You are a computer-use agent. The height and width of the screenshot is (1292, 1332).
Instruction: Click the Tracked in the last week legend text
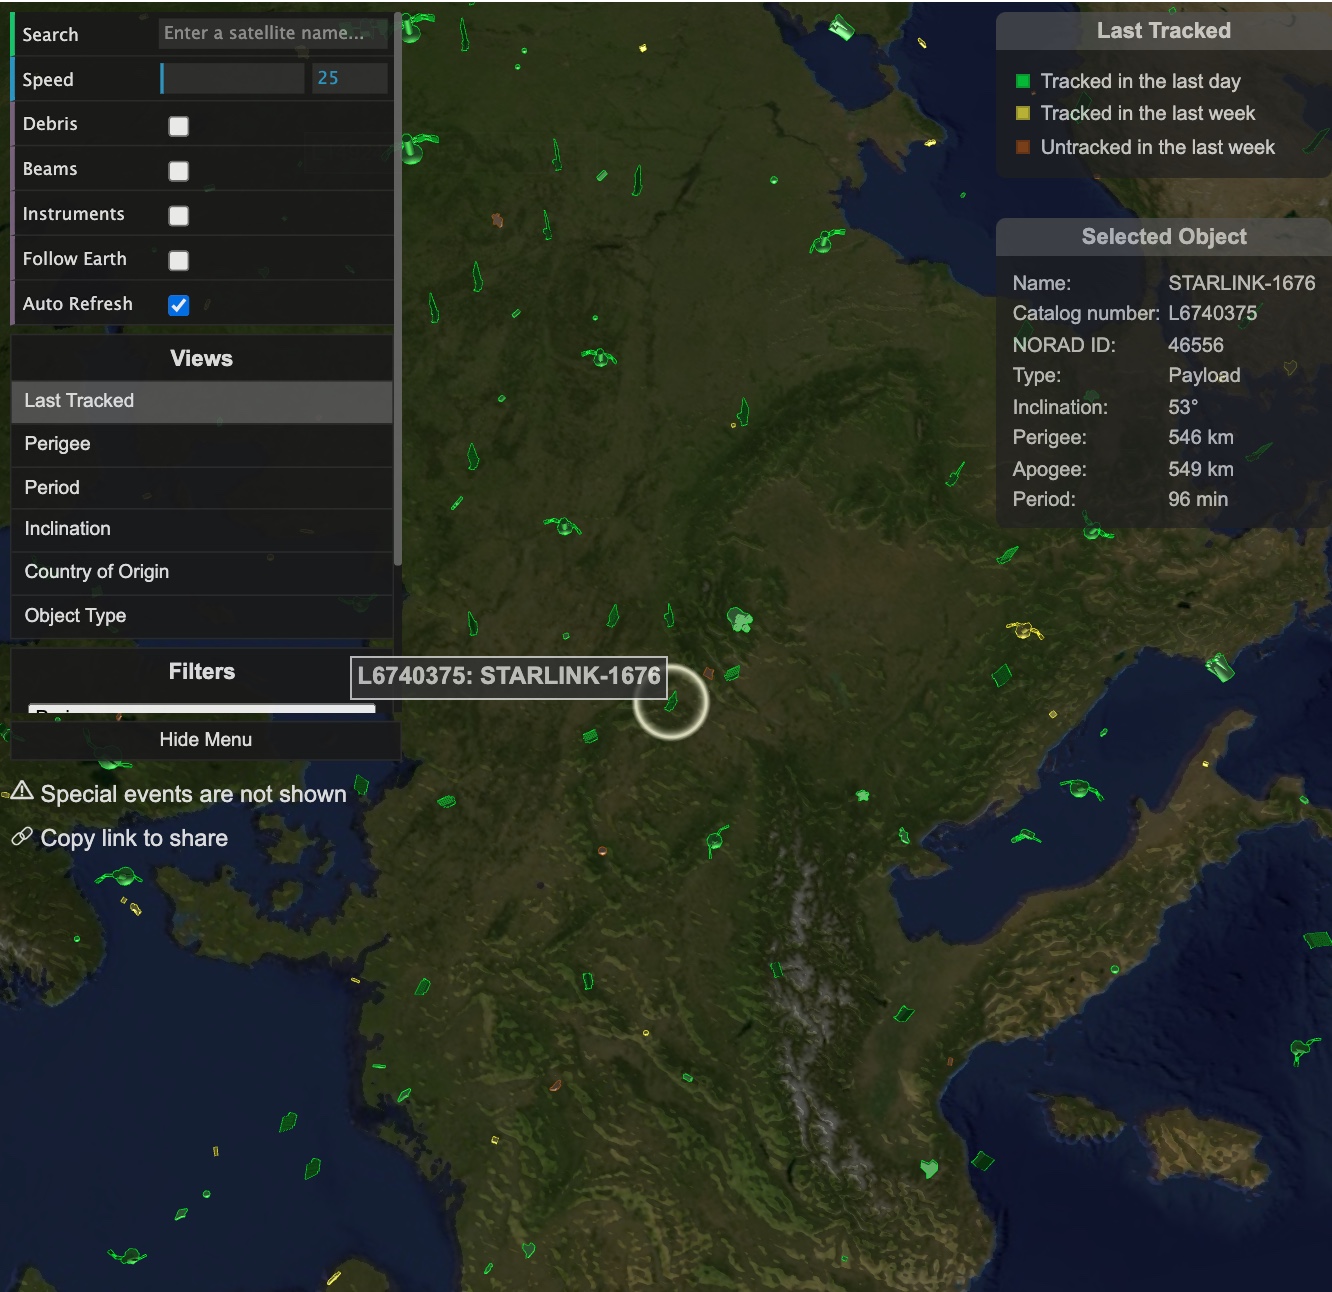1148,113
